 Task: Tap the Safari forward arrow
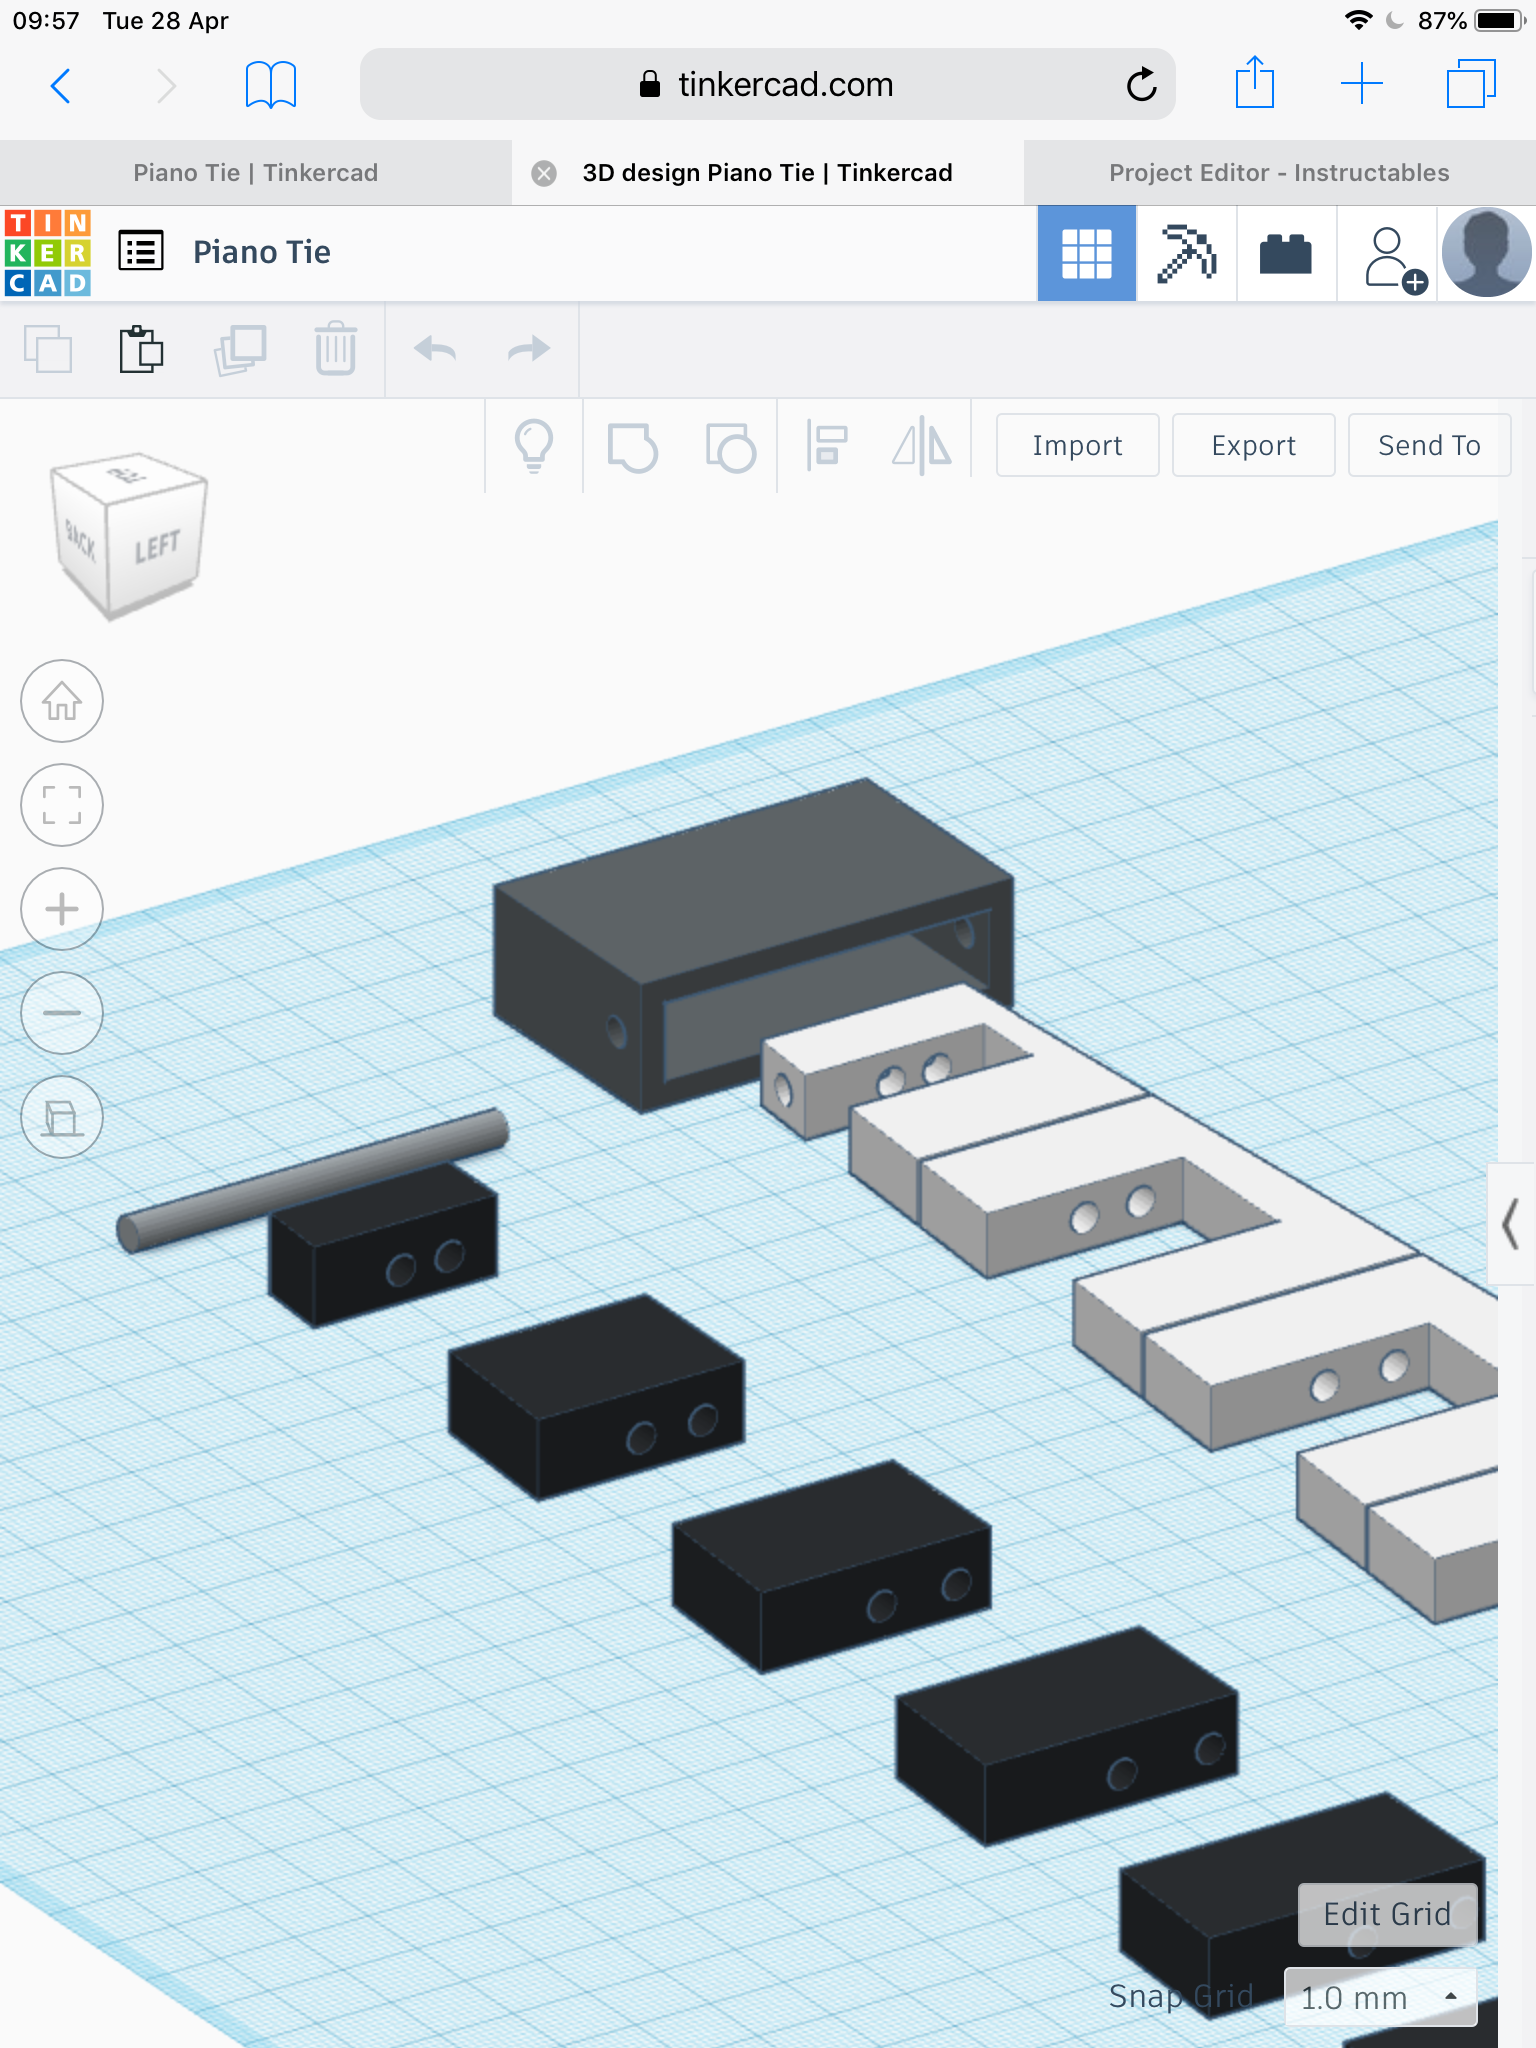(166, 86)
